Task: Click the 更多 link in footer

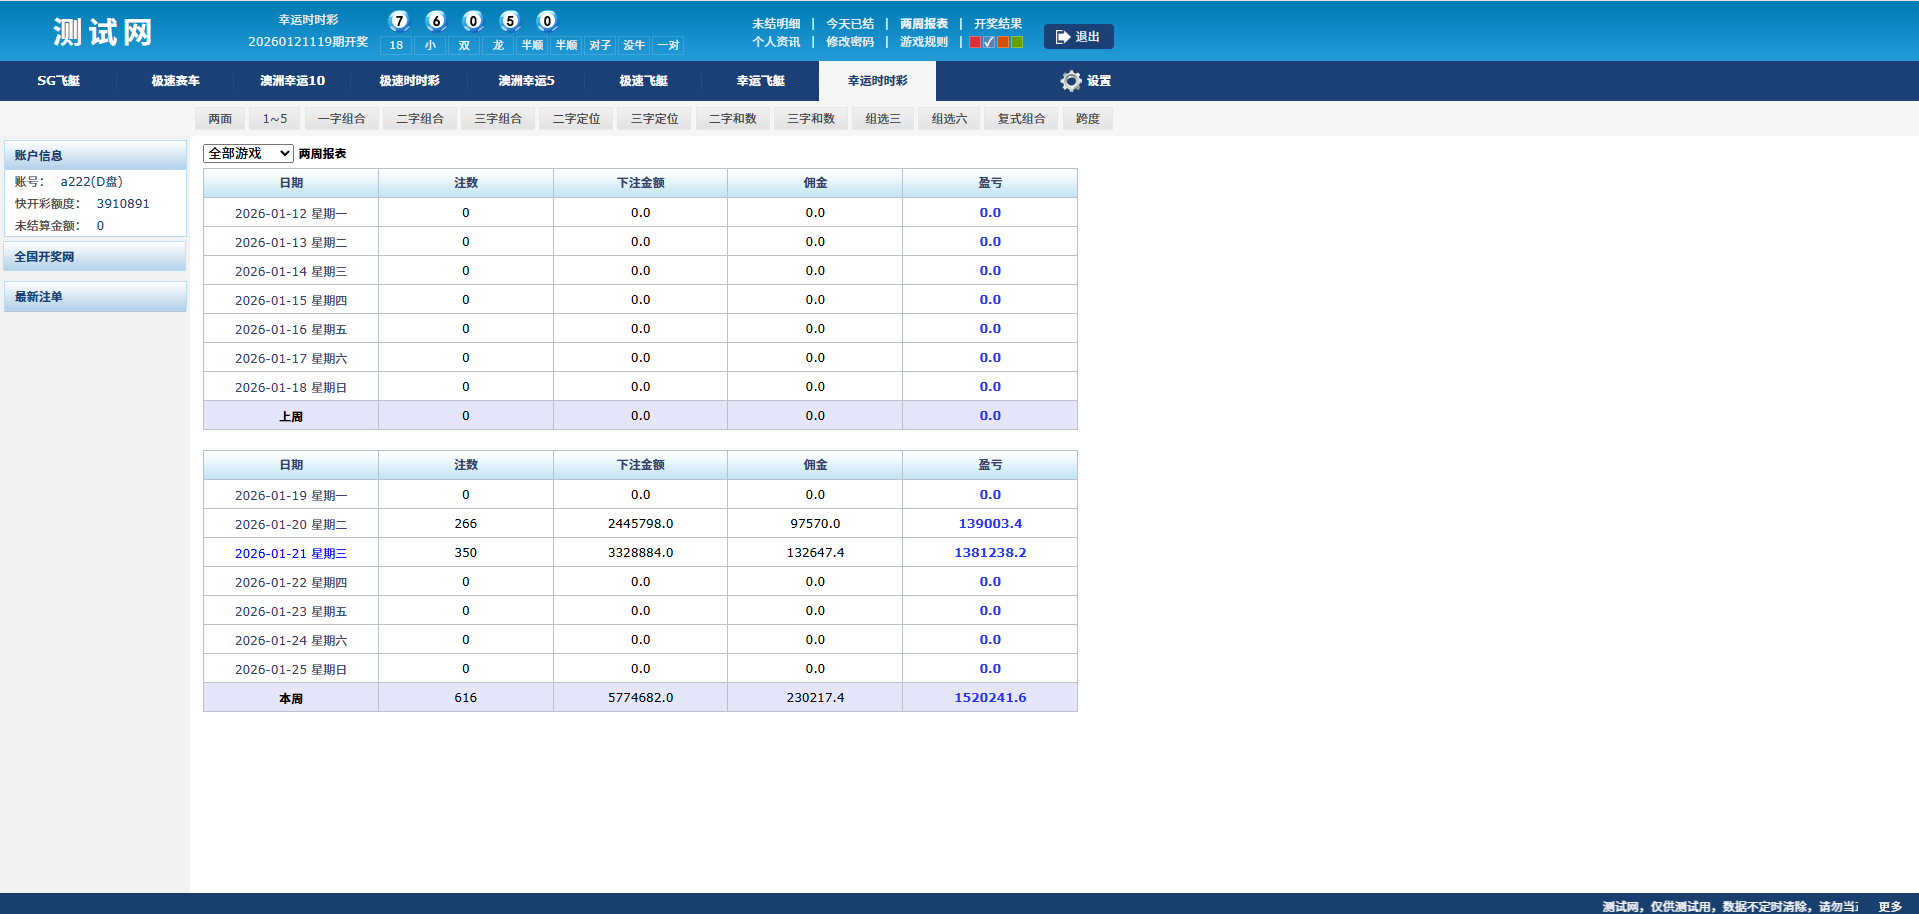Action: (x=1889, y=906)
